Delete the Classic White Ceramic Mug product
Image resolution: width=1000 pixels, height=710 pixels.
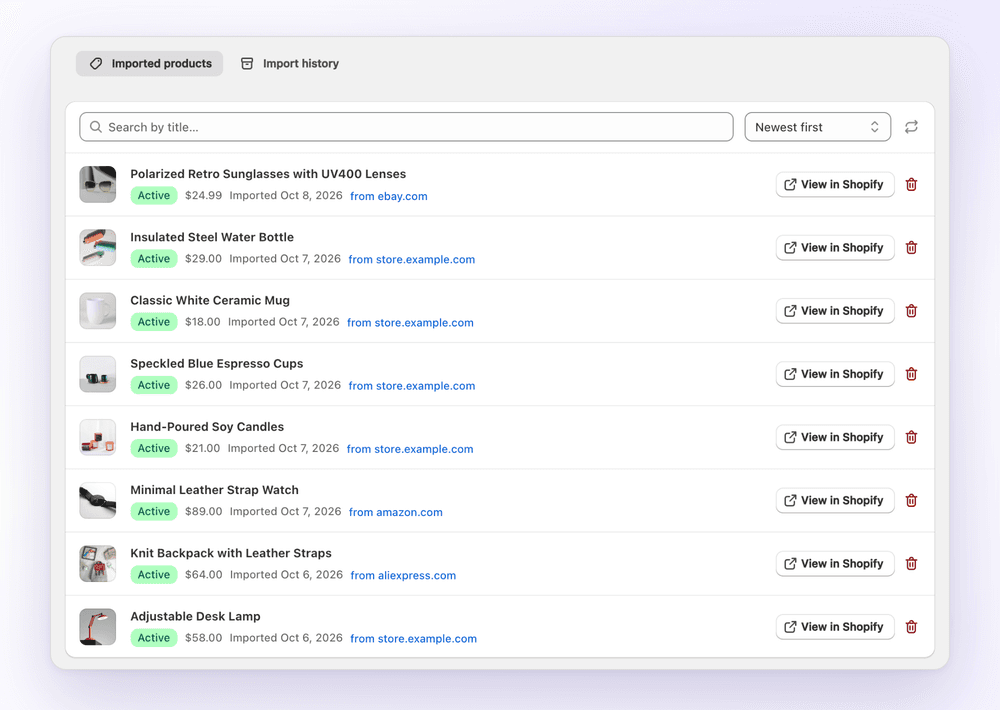point(911,311)
